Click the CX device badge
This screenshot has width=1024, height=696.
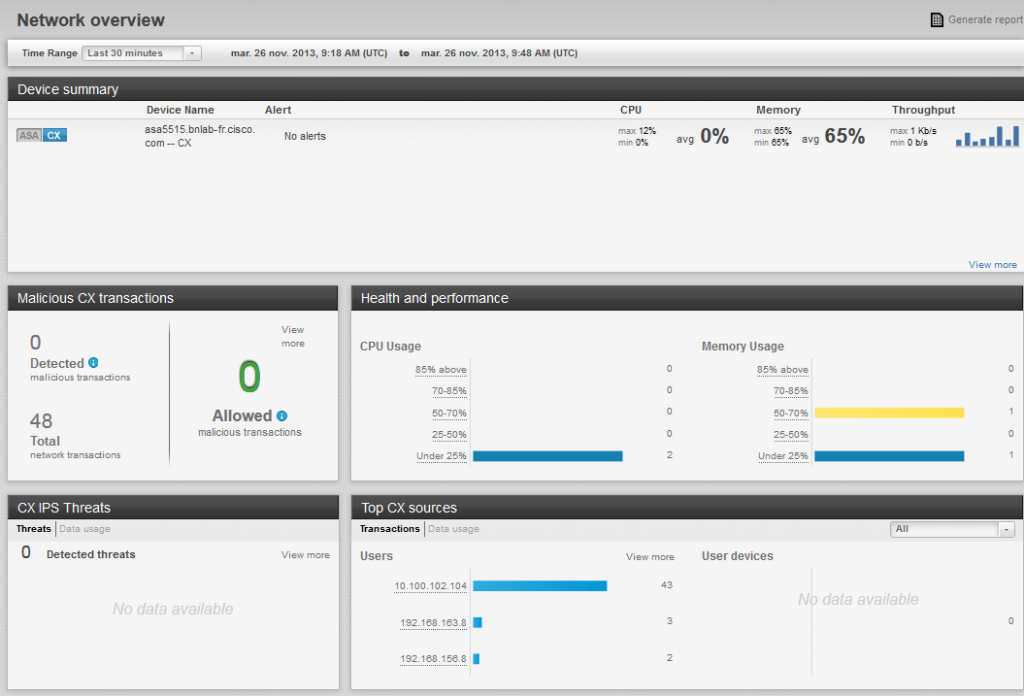[55, 135]
